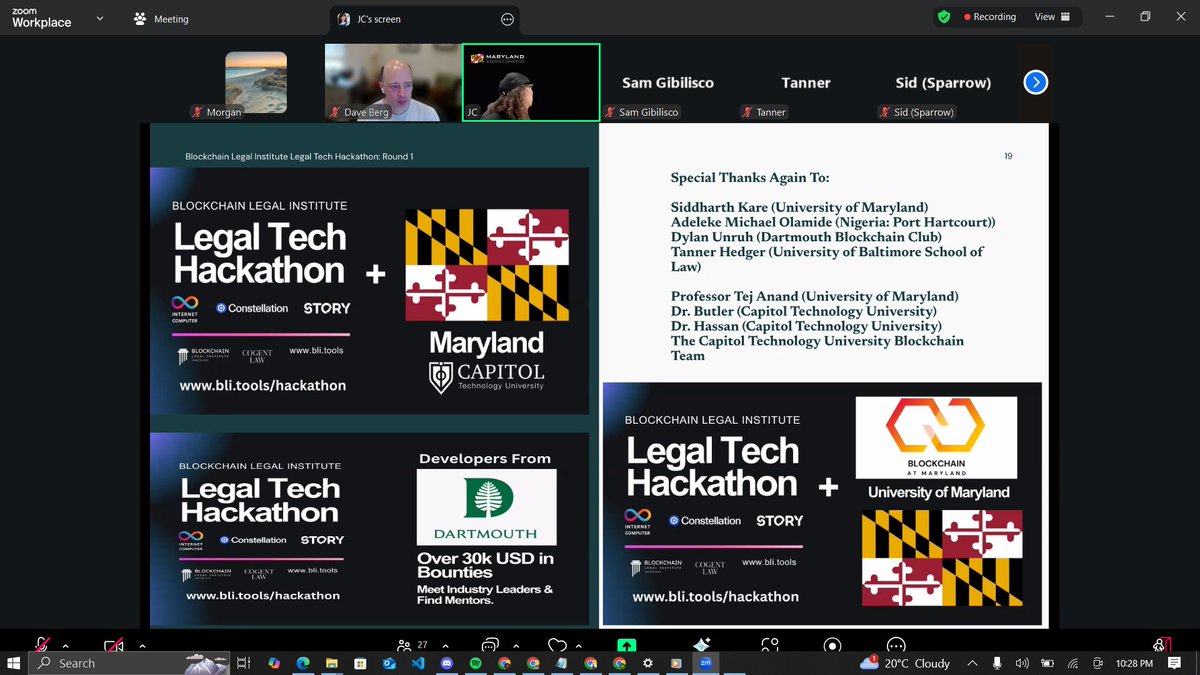Open the Zoom Apps icon
Screen dimensions: 1200x675
(769, 645)
